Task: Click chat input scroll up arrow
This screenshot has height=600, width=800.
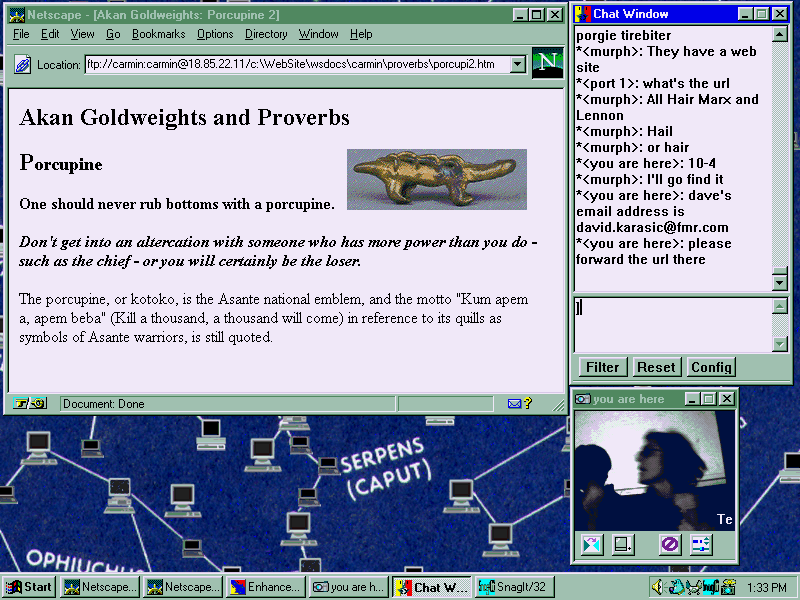Action: (780, 306)
